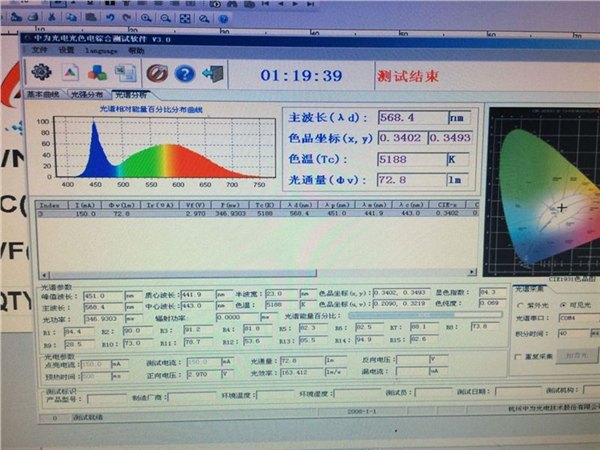Click the spectrum distribution curve chart
Image resolution: width=600 pixels, height=450 pixels.
pos(165,148)
